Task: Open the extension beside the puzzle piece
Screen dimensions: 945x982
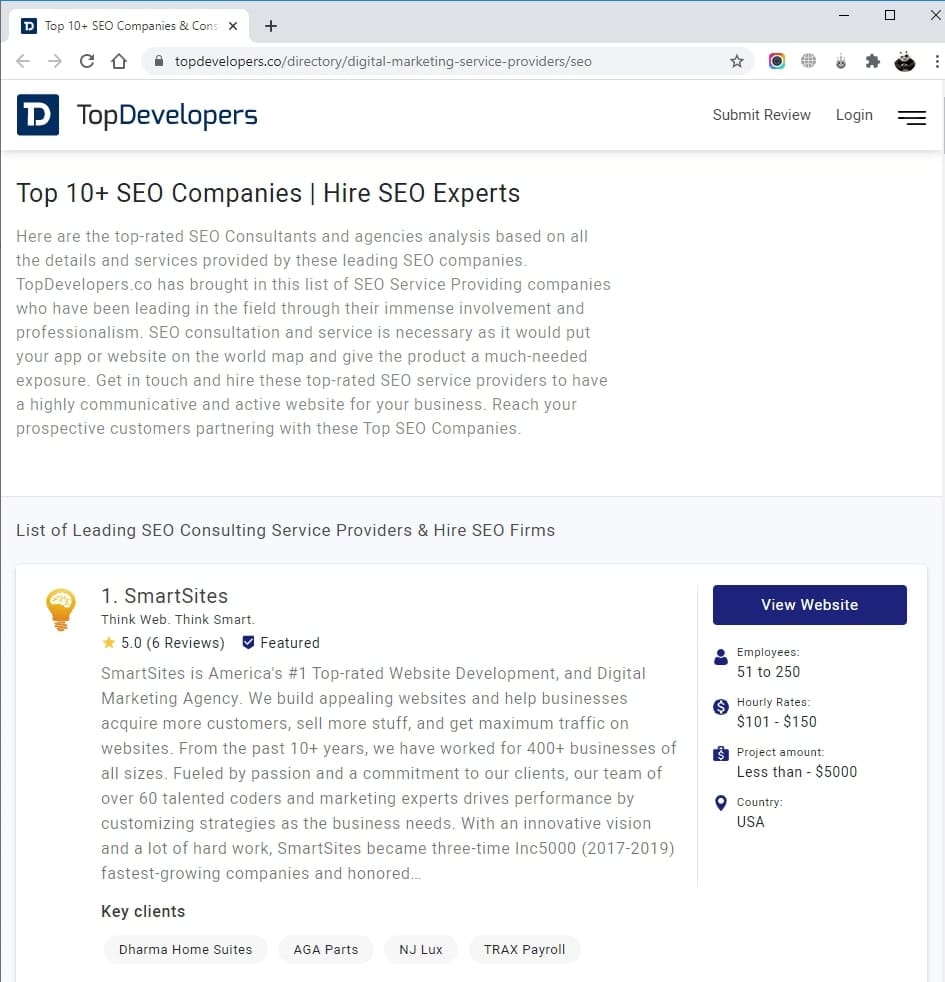Action: click(840, 61)
